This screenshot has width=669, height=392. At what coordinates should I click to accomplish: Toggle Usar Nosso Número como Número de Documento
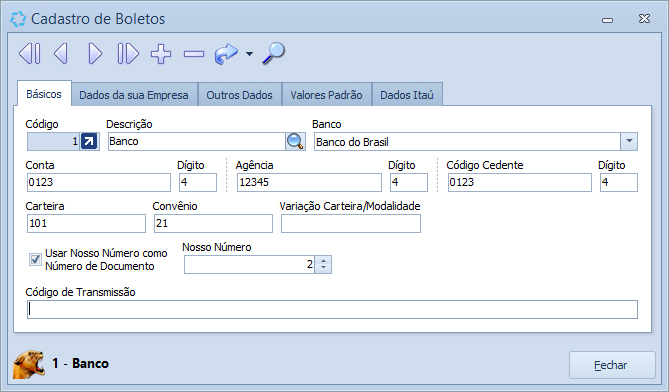35,259
